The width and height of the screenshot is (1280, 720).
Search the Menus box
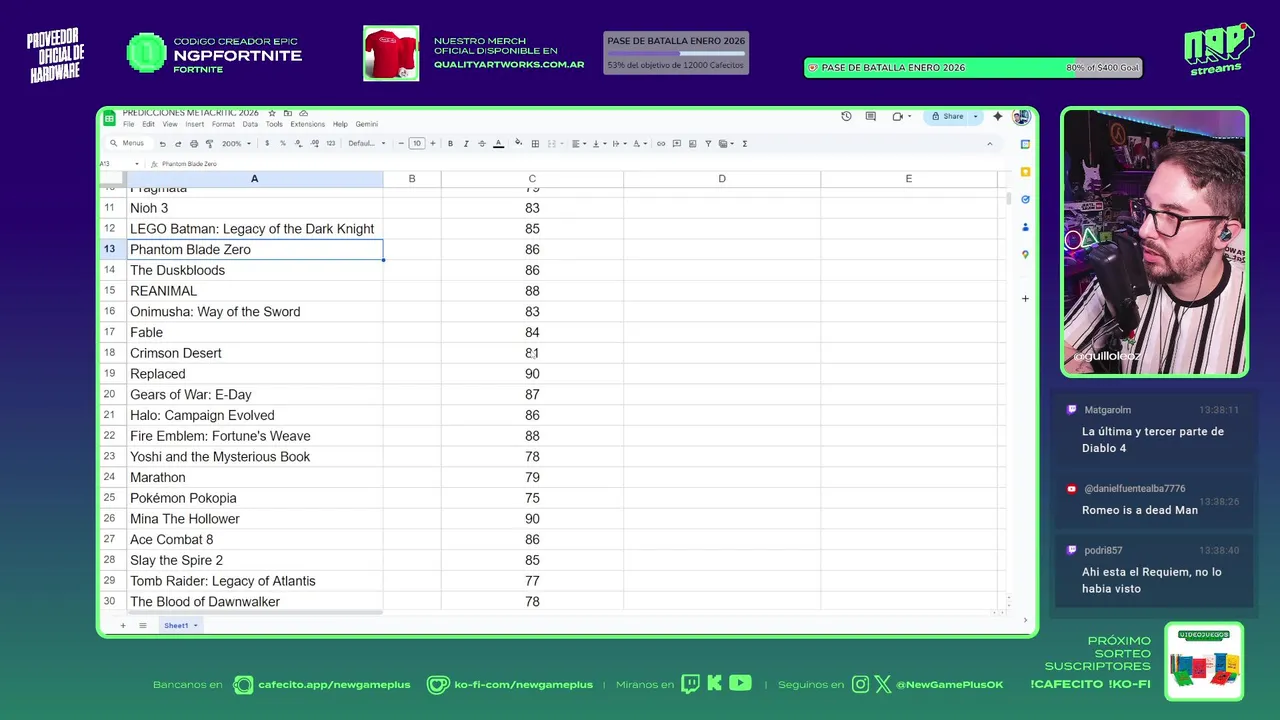(x=130, y=143)
